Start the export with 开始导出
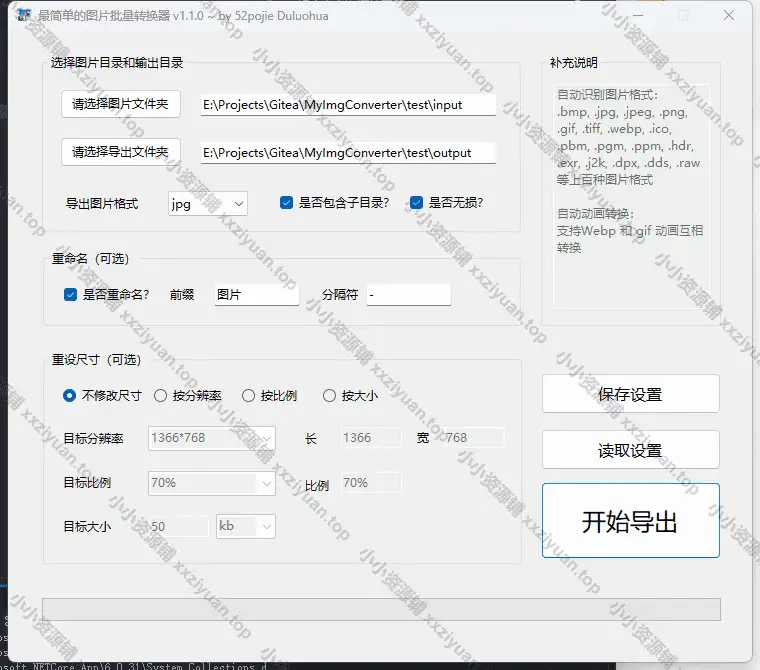This screenshot has height=670, width=760. click(630, 521)
